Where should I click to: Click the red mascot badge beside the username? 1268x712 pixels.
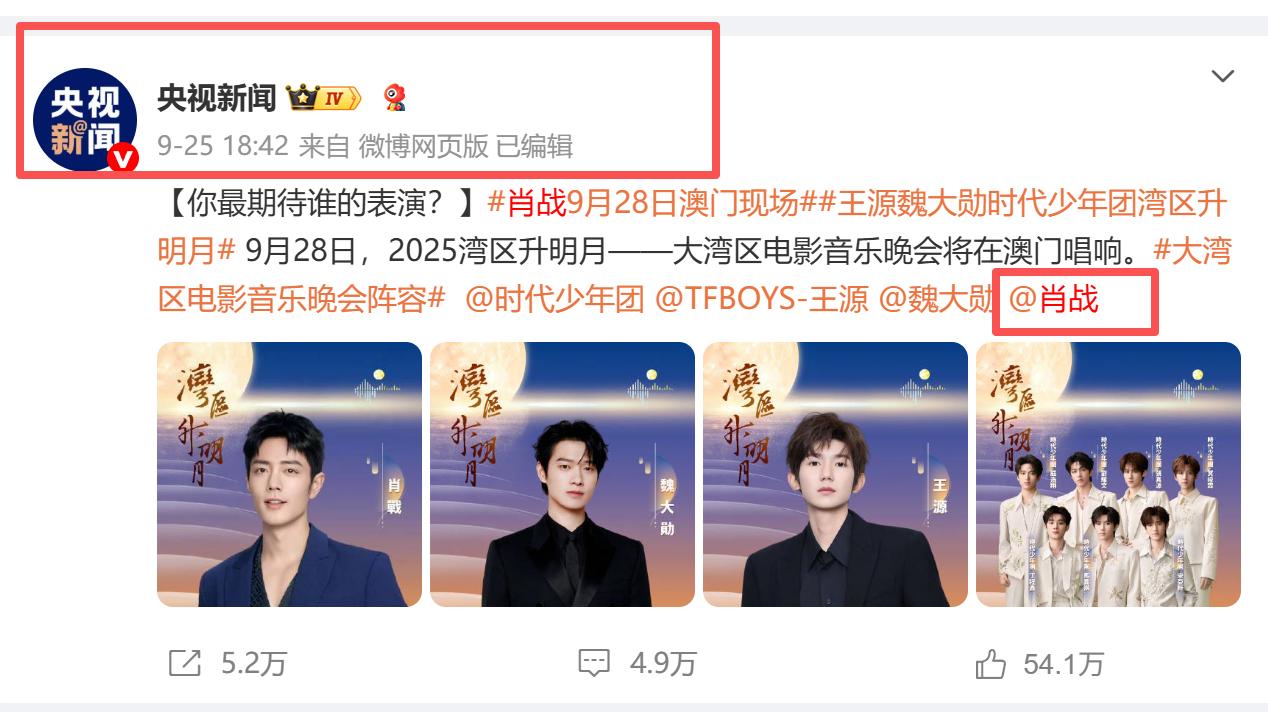click(396, 97)
